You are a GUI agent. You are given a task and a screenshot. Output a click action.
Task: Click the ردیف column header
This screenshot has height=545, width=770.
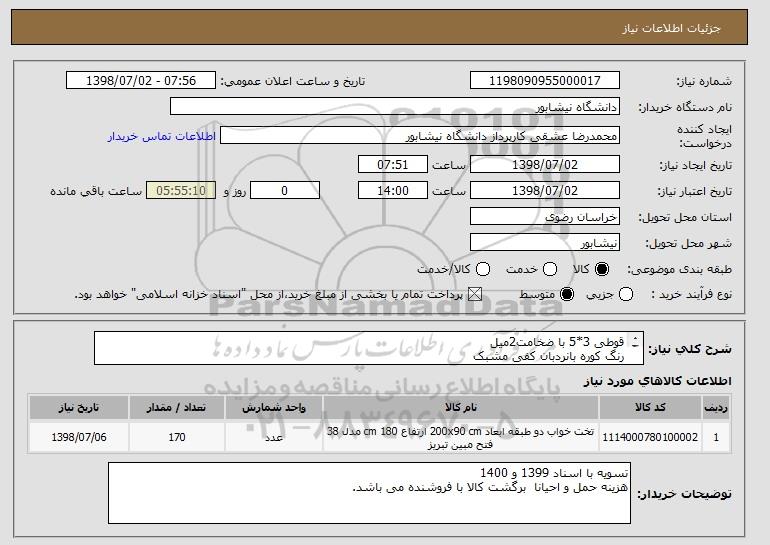coord(716,408)
